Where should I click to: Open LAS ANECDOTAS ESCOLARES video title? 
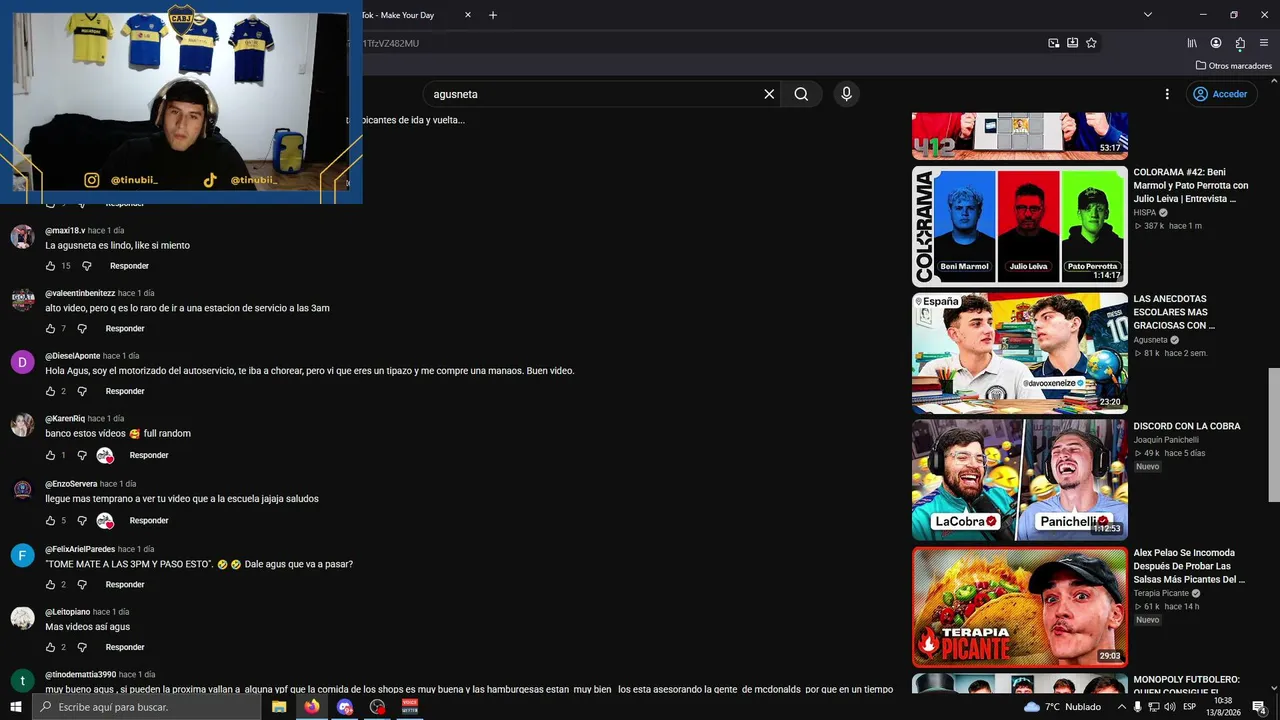(x=1174, y=312)
